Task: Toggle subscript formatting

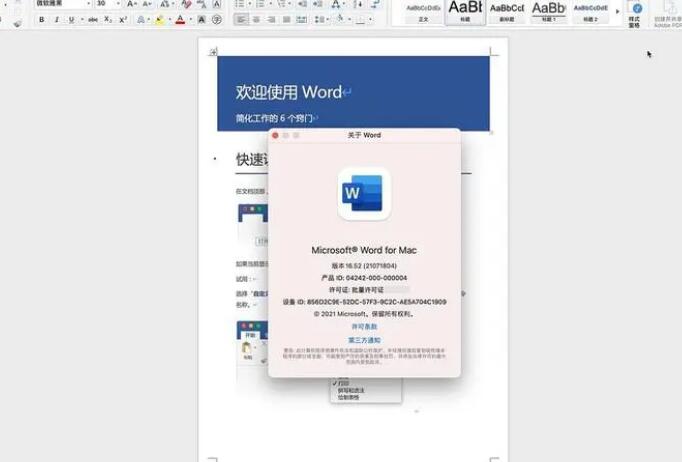Action: (x=108, y=19)
